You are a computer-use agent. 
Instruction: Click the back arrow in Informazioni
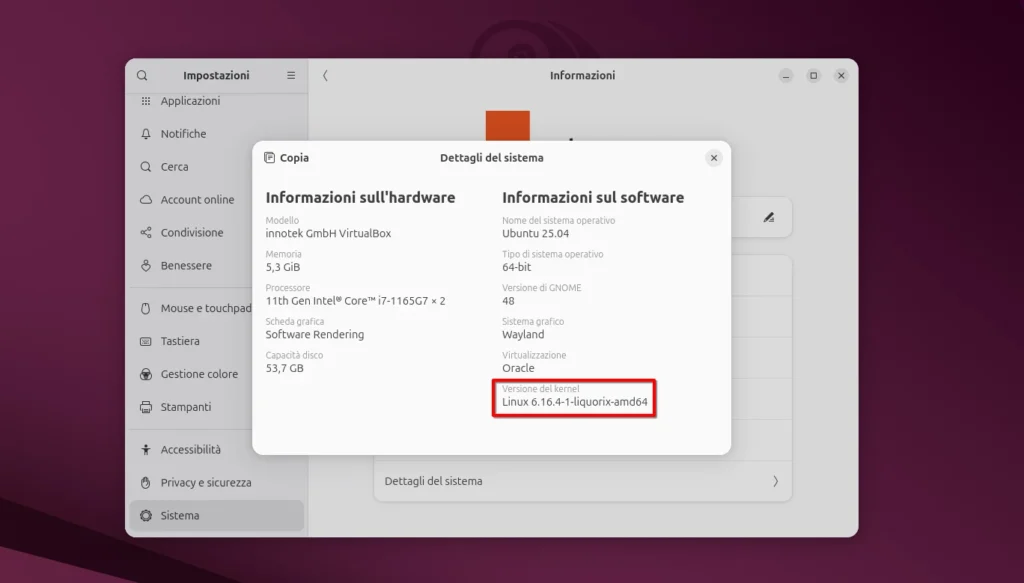(325, 75)
